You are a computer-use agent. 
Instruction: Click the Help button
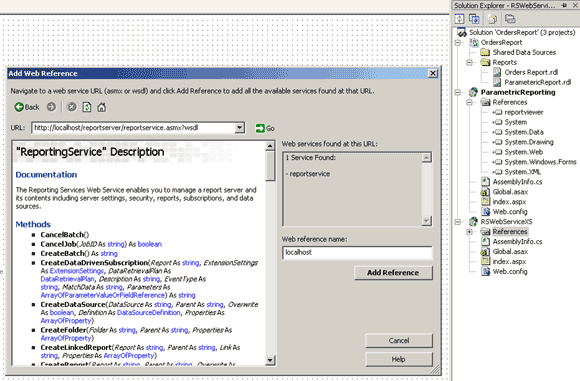[399, 359]
